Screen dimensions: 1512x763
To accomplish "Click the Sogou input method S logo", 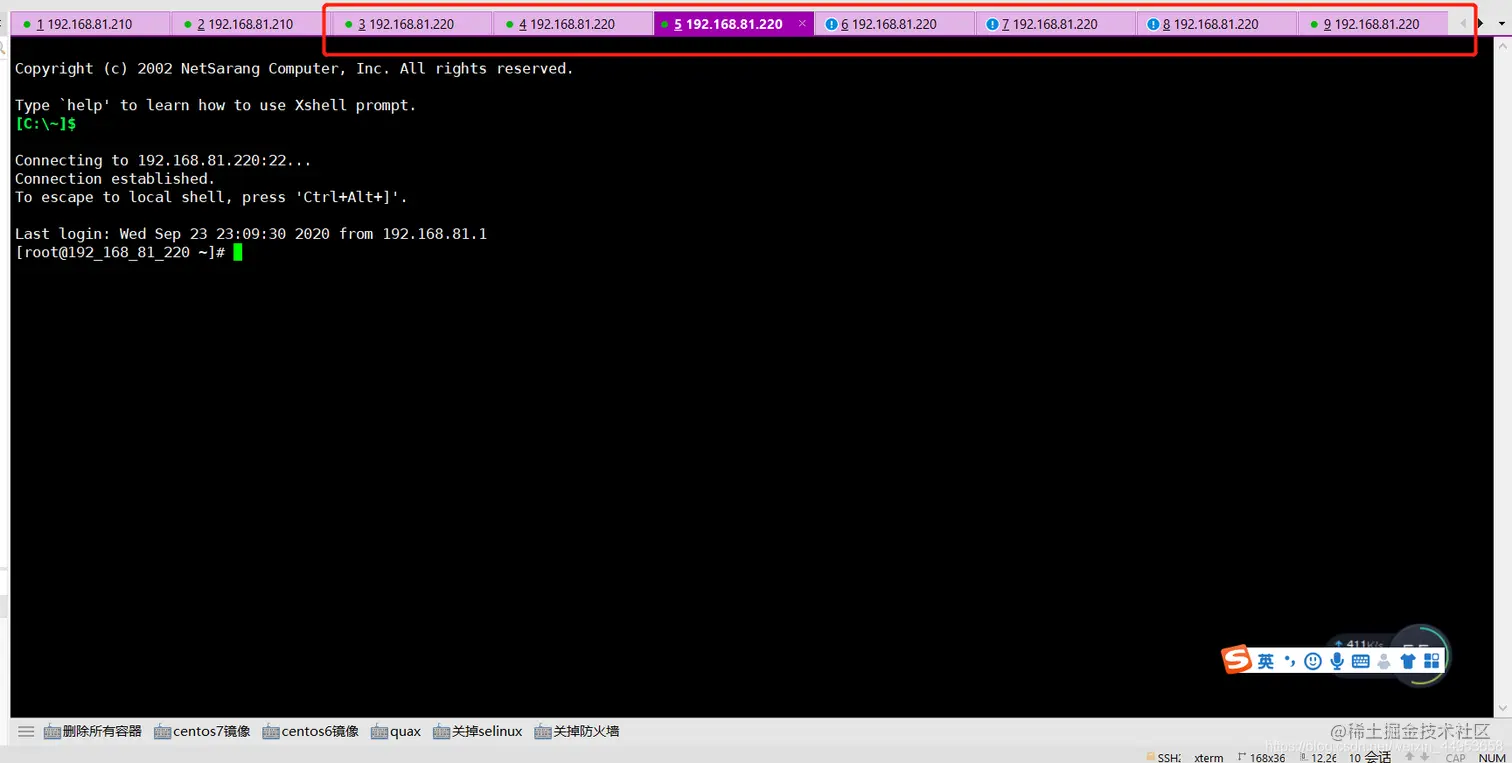I will coord(1237,660).
